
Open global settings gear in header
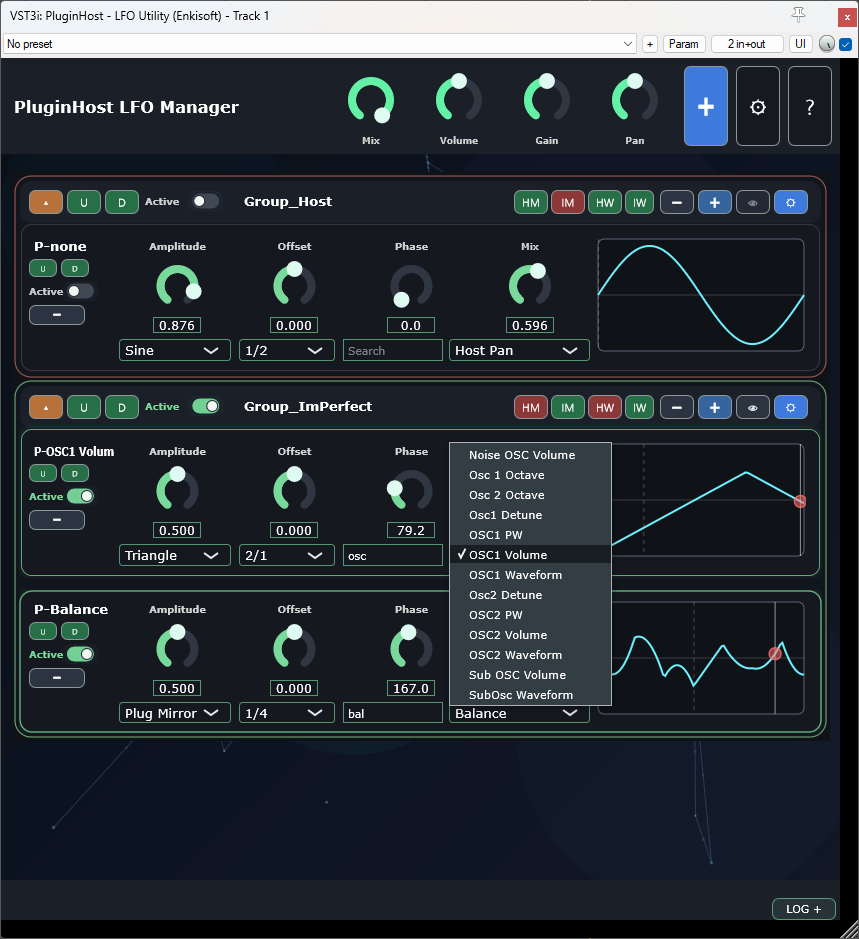tap(758, 107)
